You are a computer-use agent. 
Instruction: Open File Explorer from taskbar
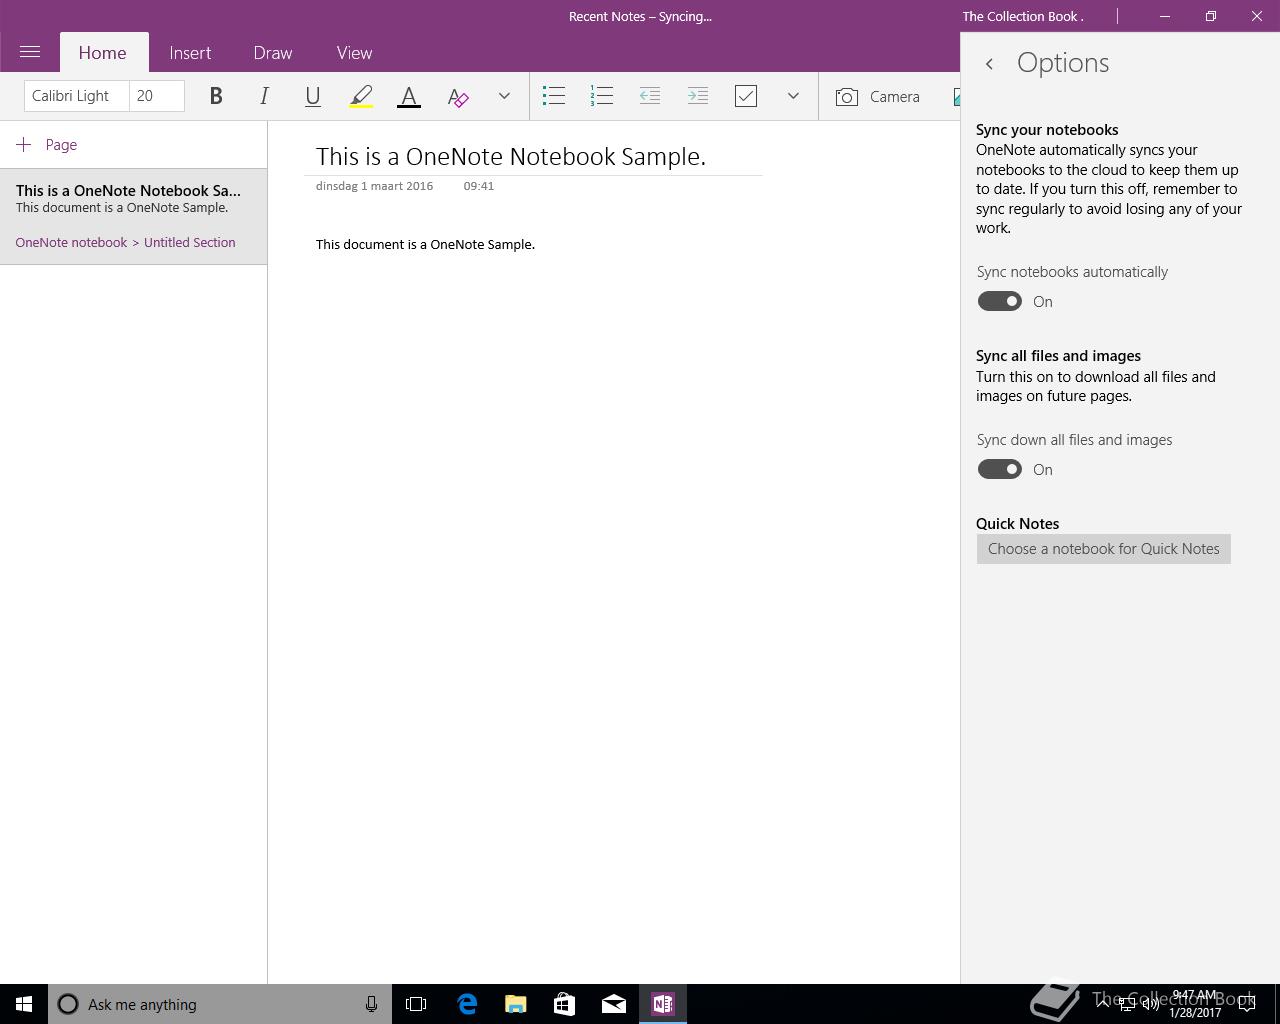(516, 1004)
